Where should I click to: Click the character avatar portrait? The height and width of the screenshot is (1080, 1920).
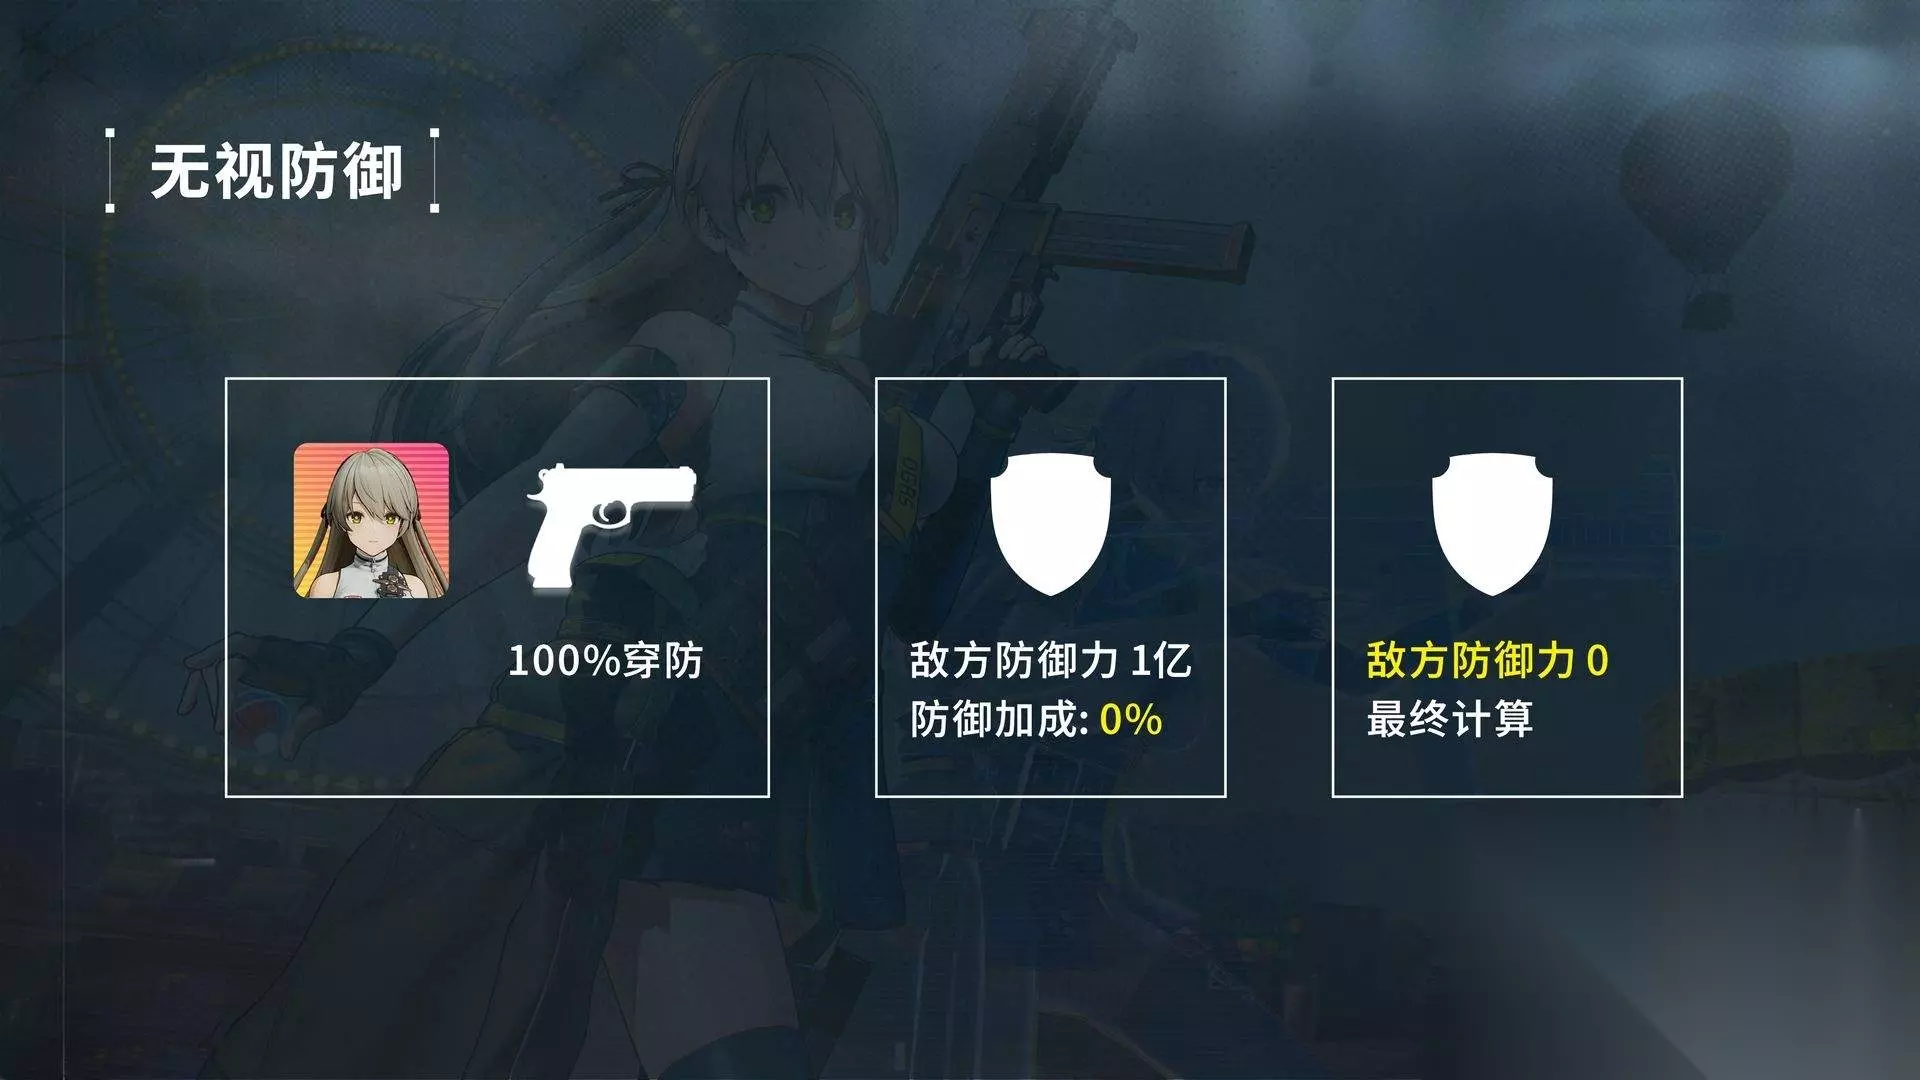point(371,520)
